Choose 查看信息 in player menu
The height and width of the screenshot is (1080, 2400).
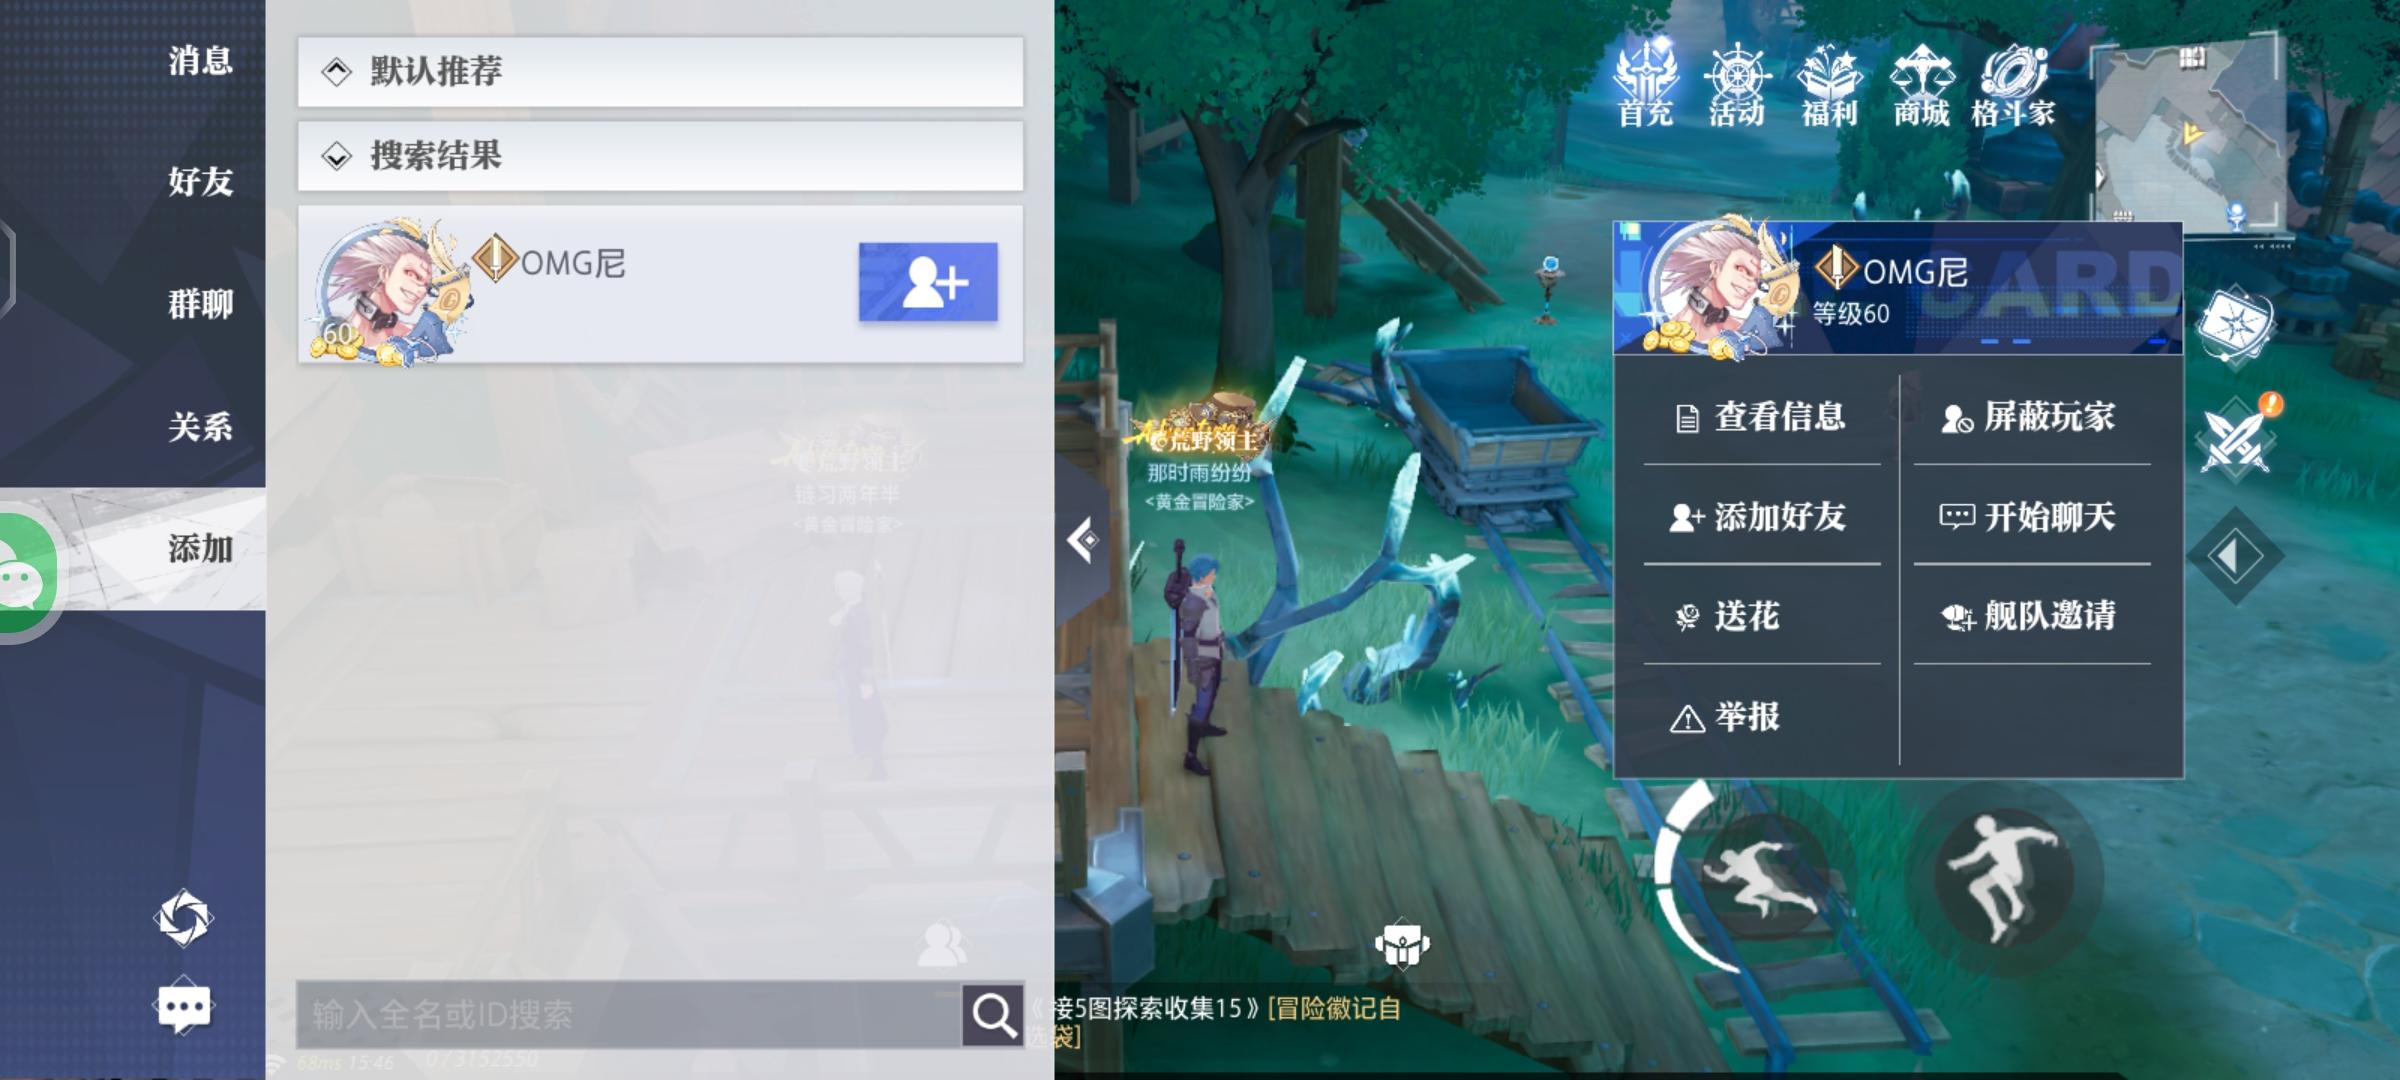tap(1762, 417)
